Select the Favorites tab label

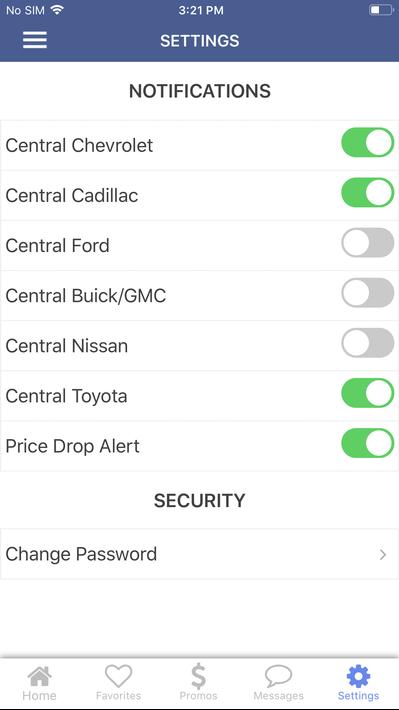(118, 696)
